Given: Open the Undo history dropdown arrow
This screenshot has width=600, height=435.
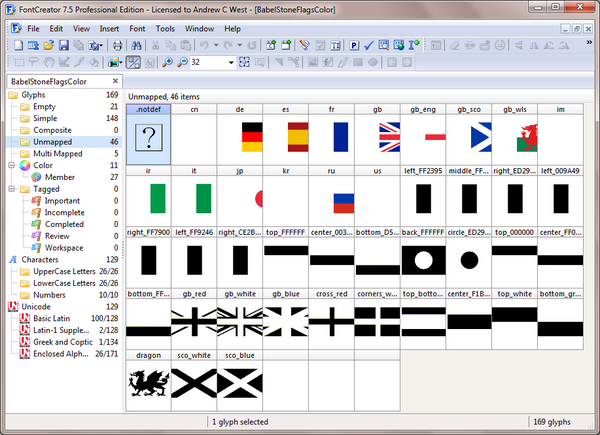Looking at the screenshot, I should [x=216, y=46].
